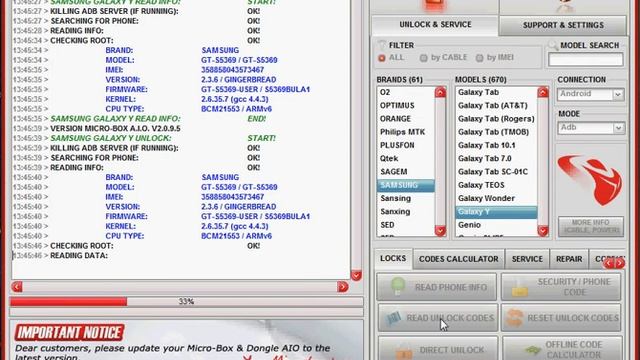Click log horizontal scroll left arrow
Screen dimensions: 640x360
click(x=17, y=287)
